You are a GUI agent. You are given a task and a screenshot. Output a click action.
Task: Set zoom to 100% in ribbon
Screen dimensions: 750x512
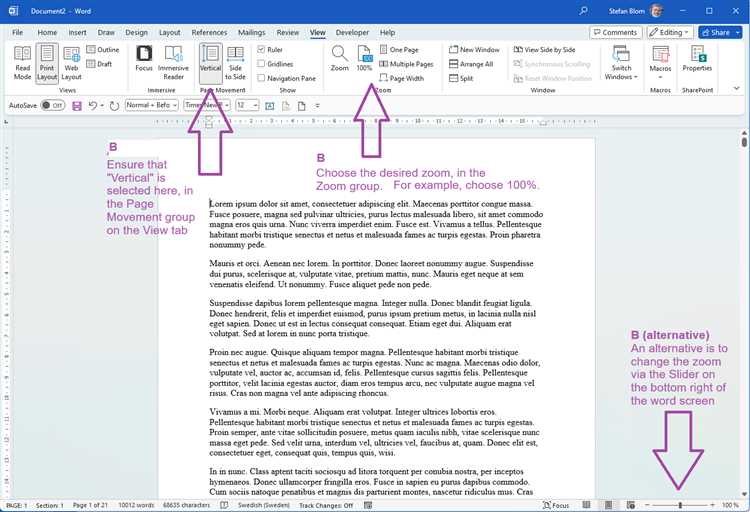click(x=364, y=59)
